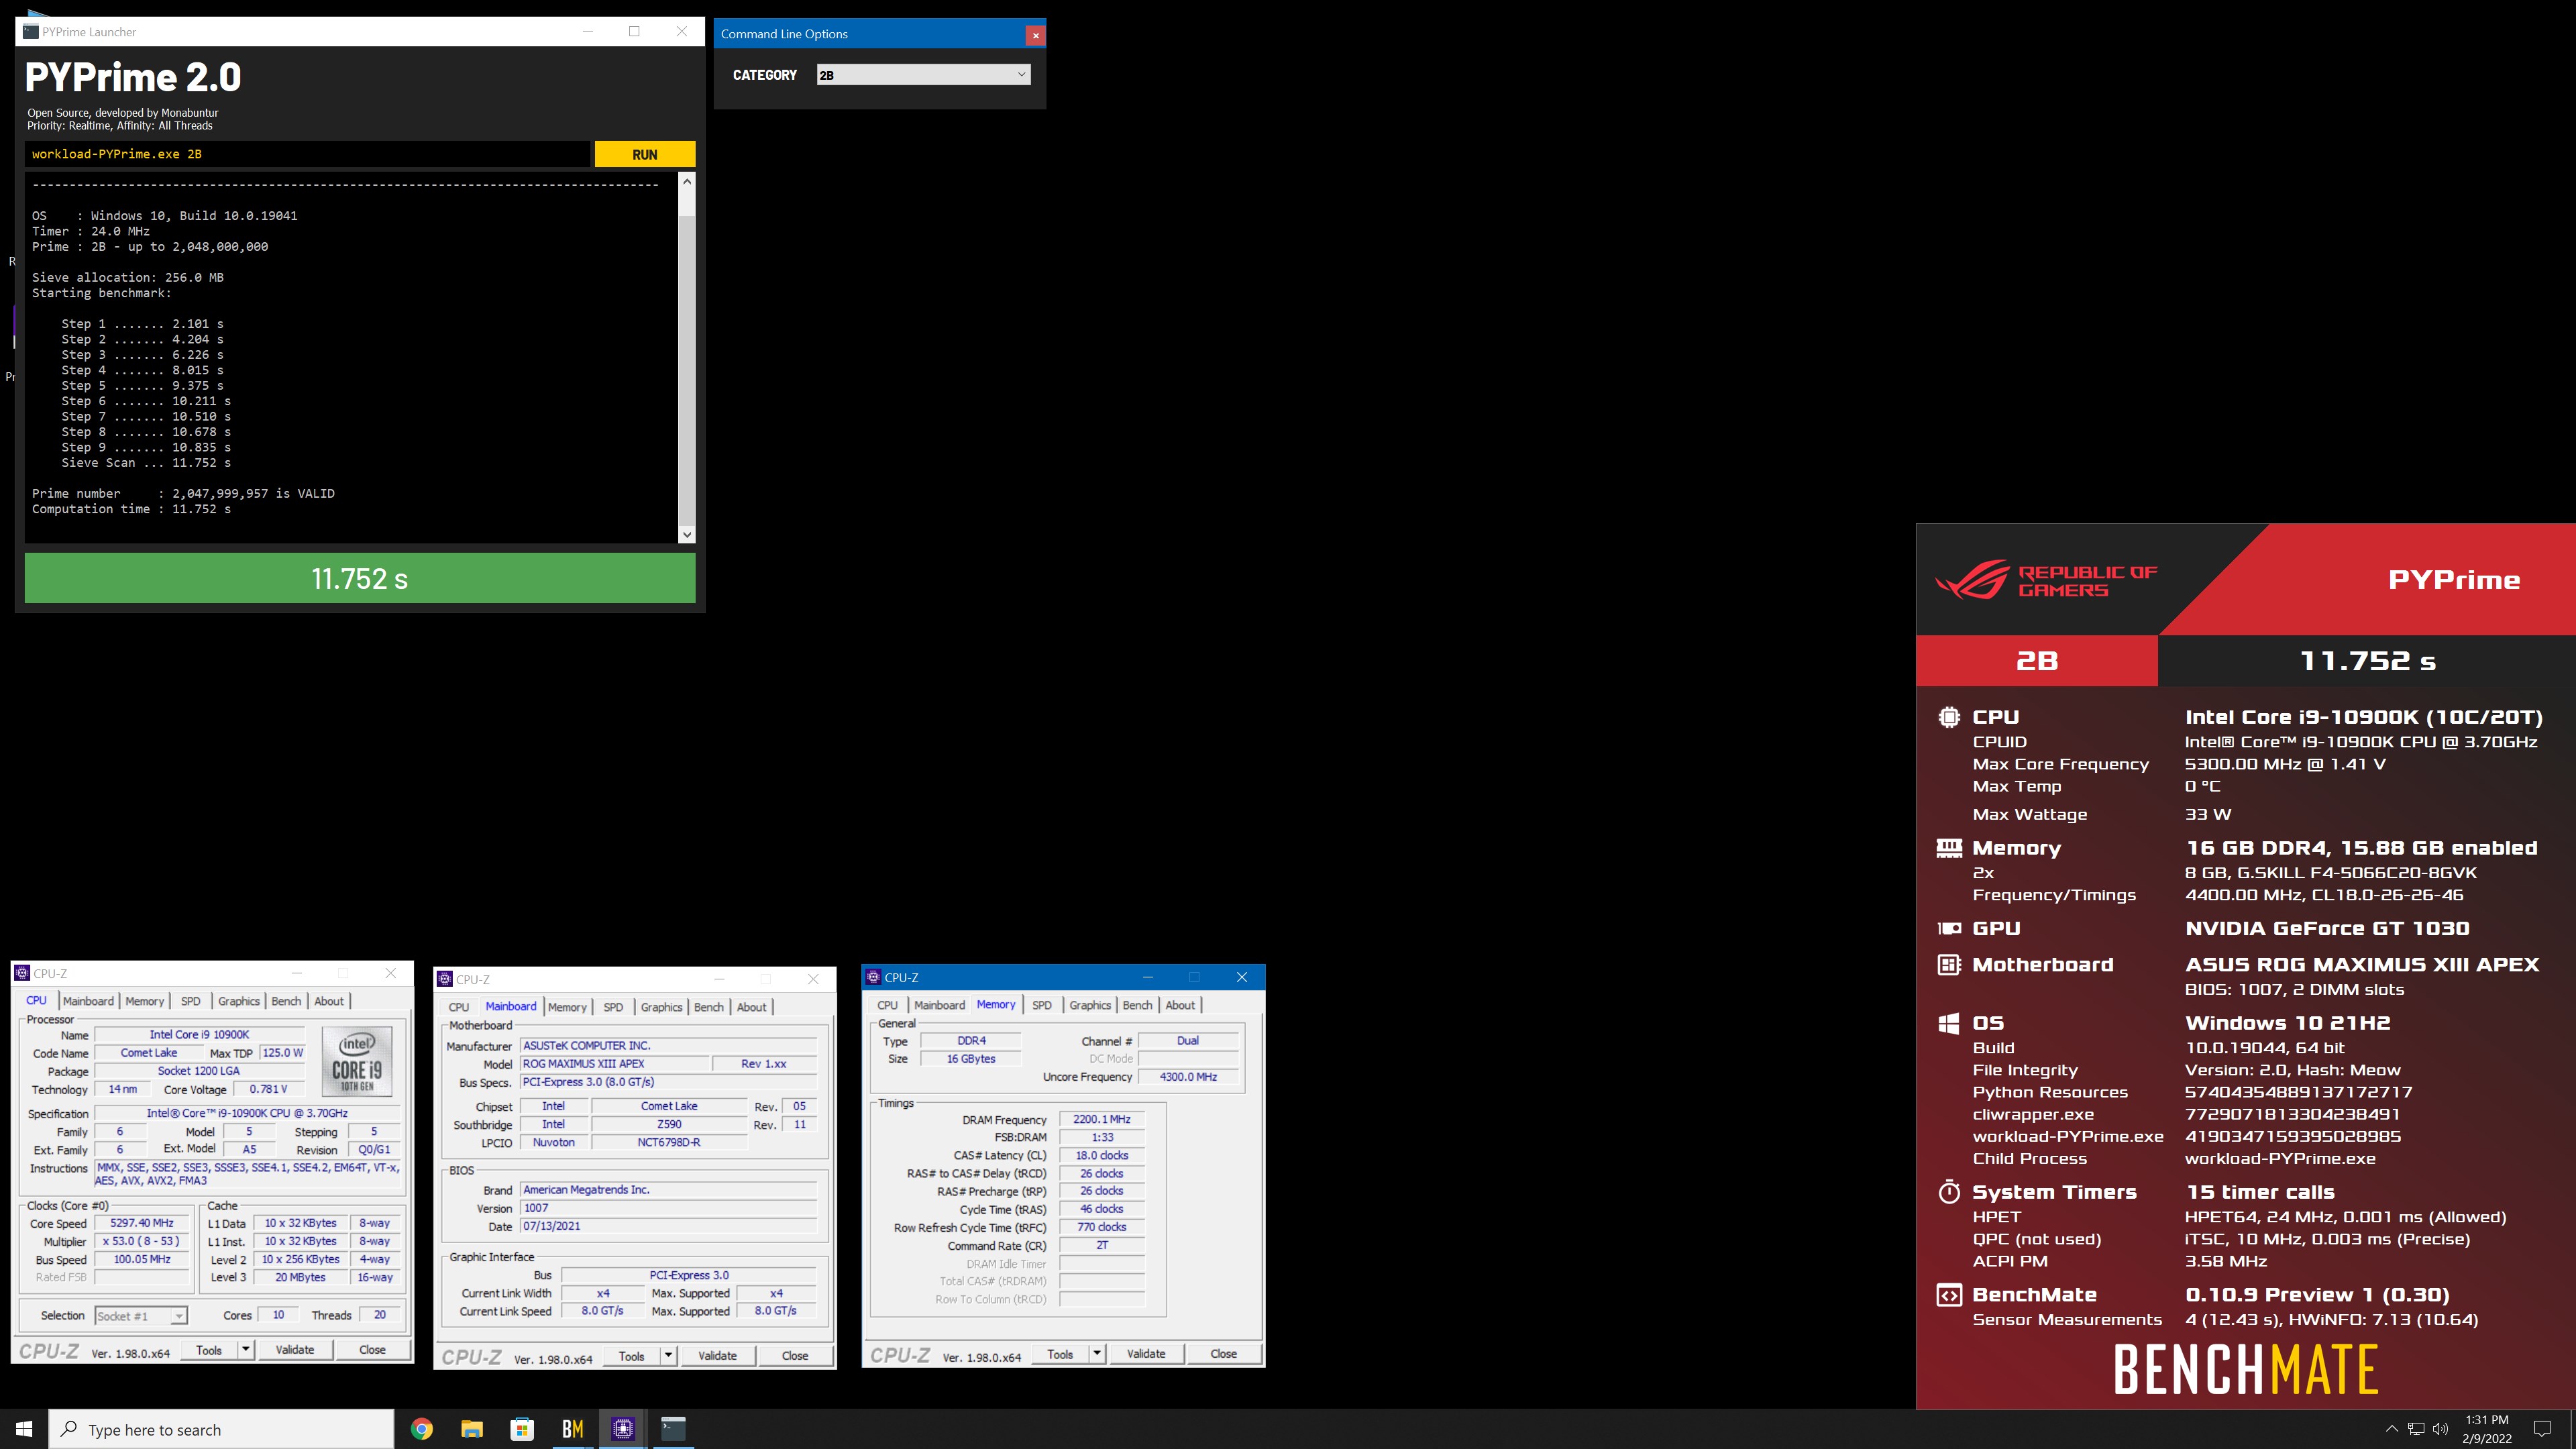2576x1449 pixels.
Task: Open Tools dropdown arrow in left CPU-Z
Action: tap(246, 1350)
